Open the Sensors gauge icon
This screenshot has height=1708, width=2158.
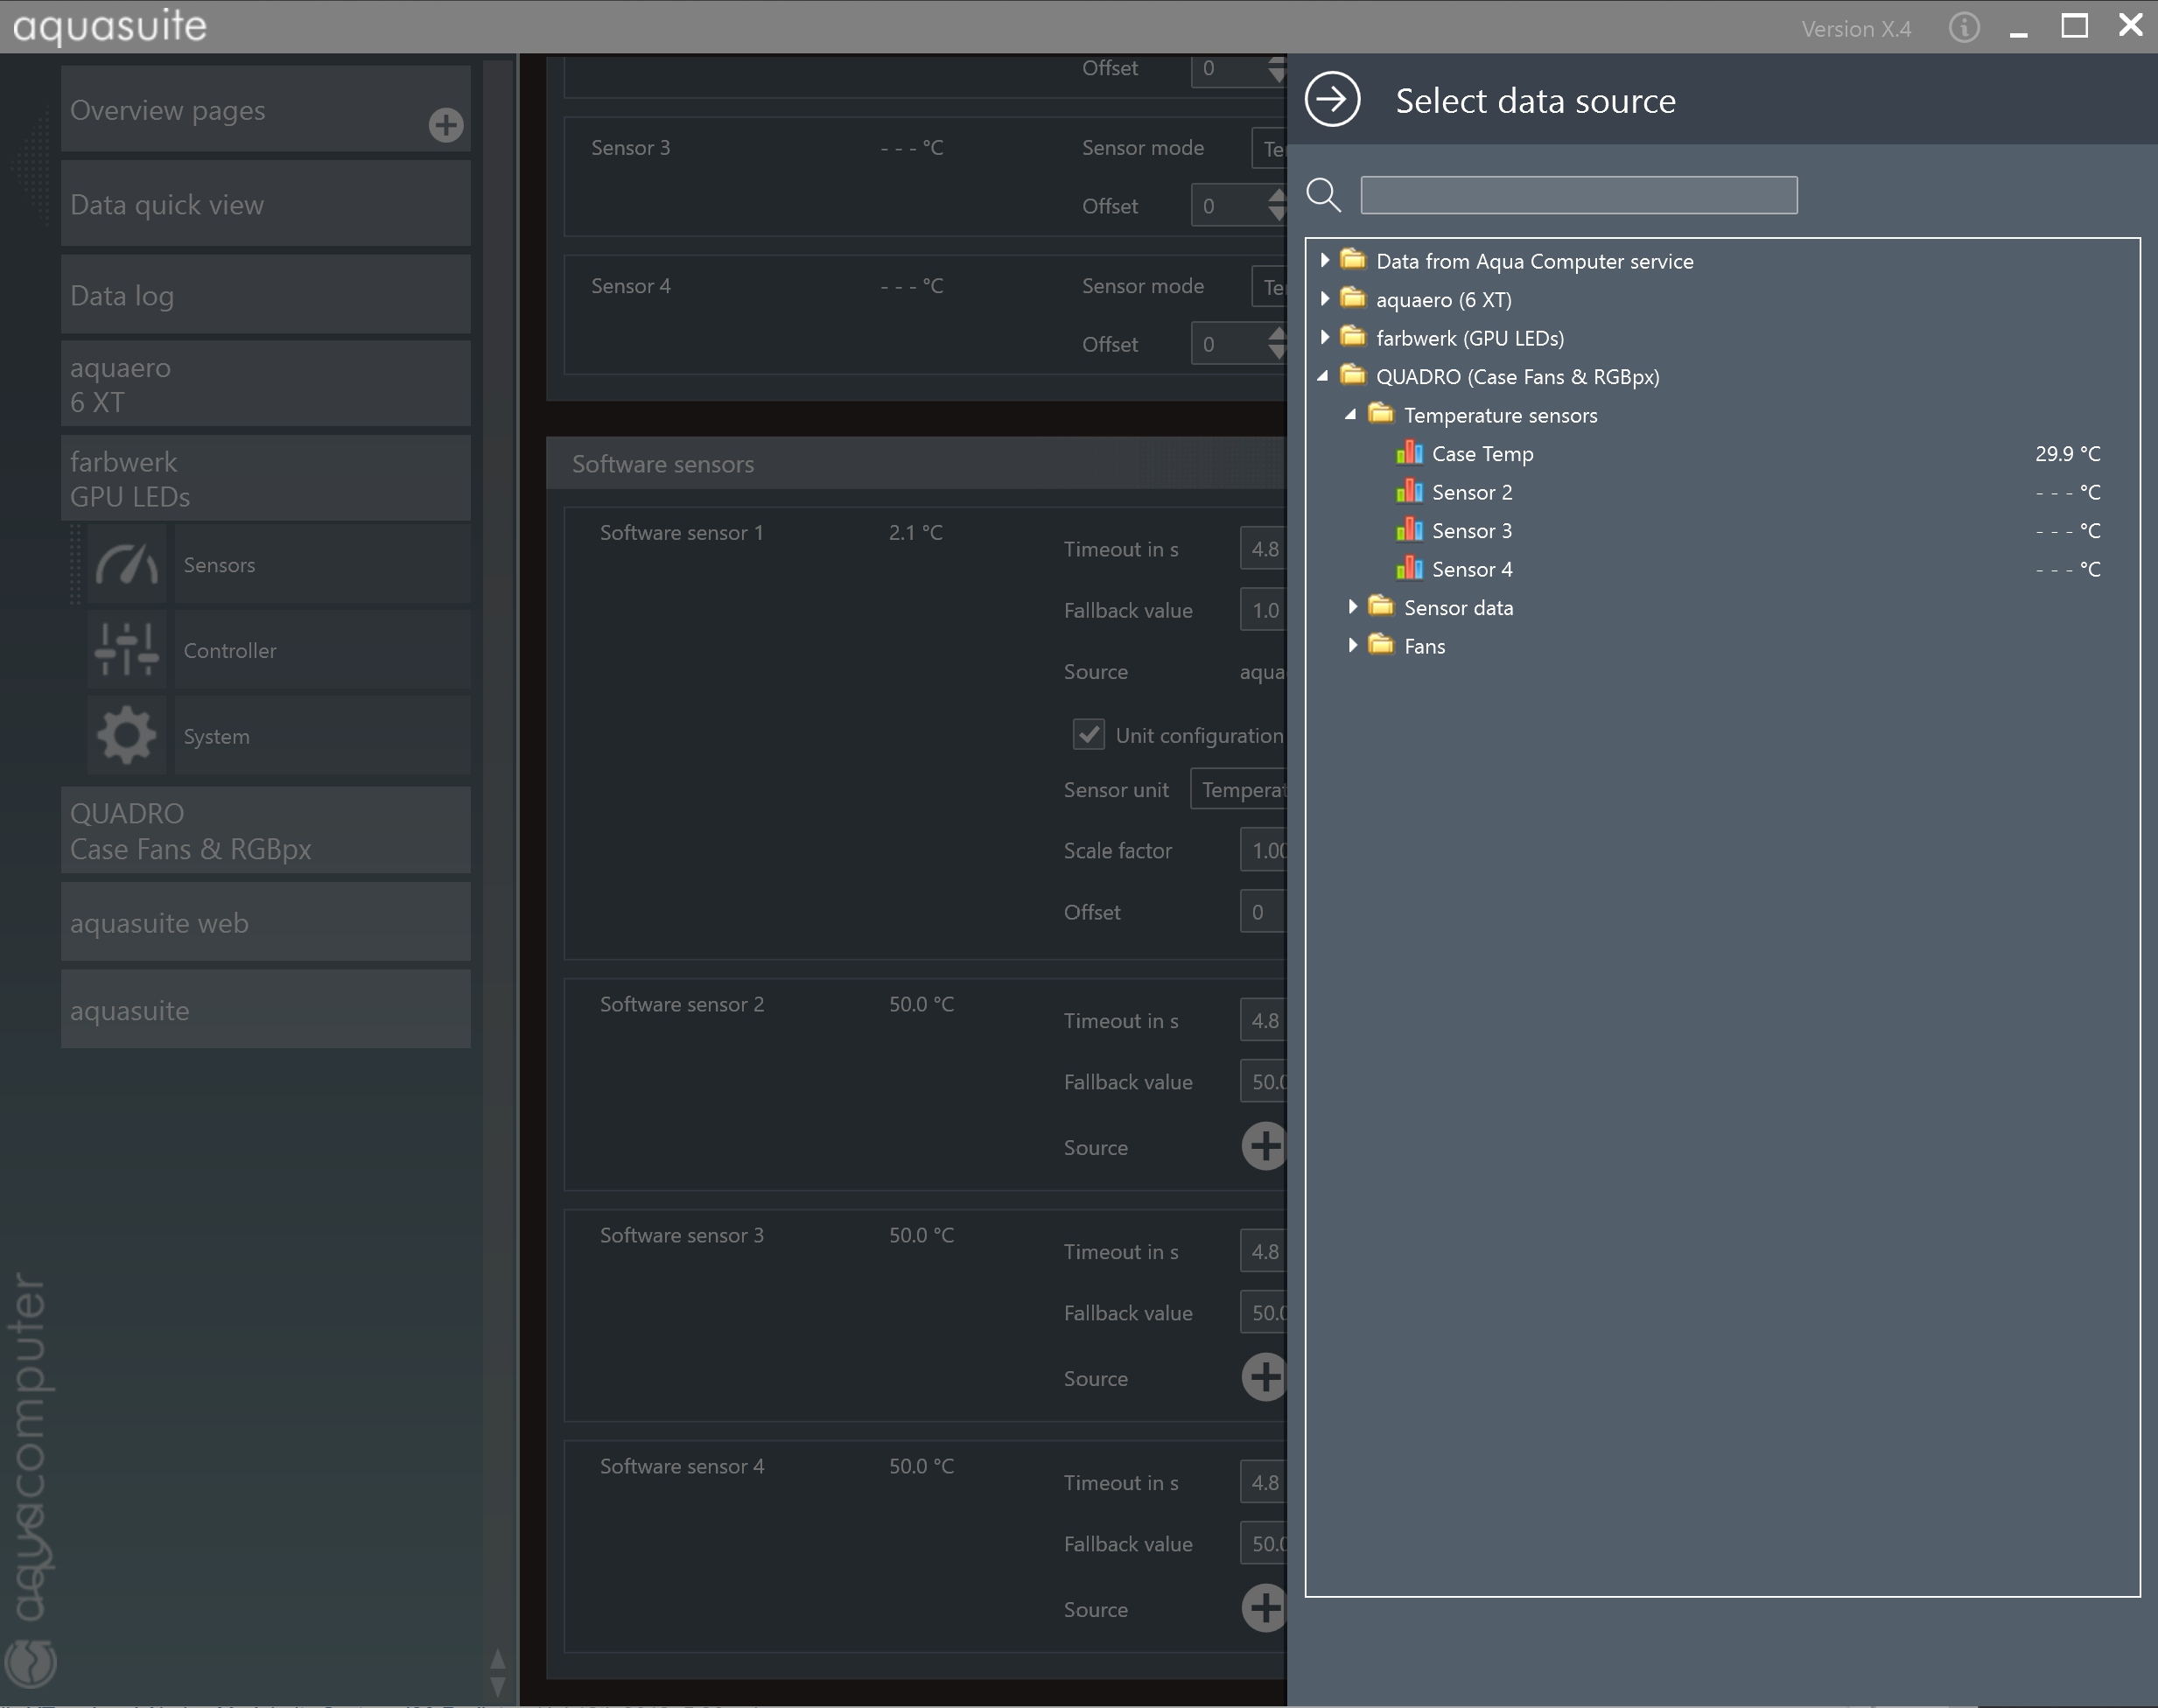click(126, 565)
